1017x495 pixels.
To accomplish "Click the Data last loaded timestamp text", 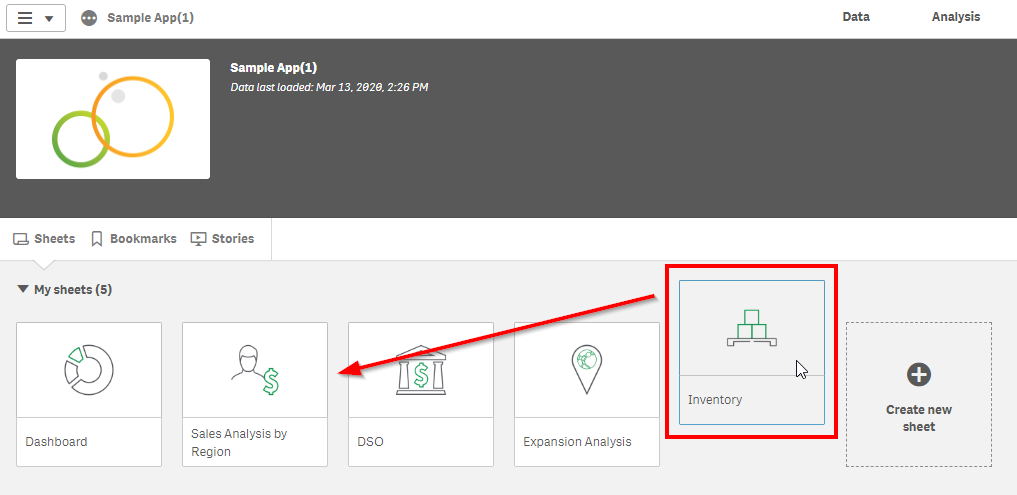I will coord(329,87).
